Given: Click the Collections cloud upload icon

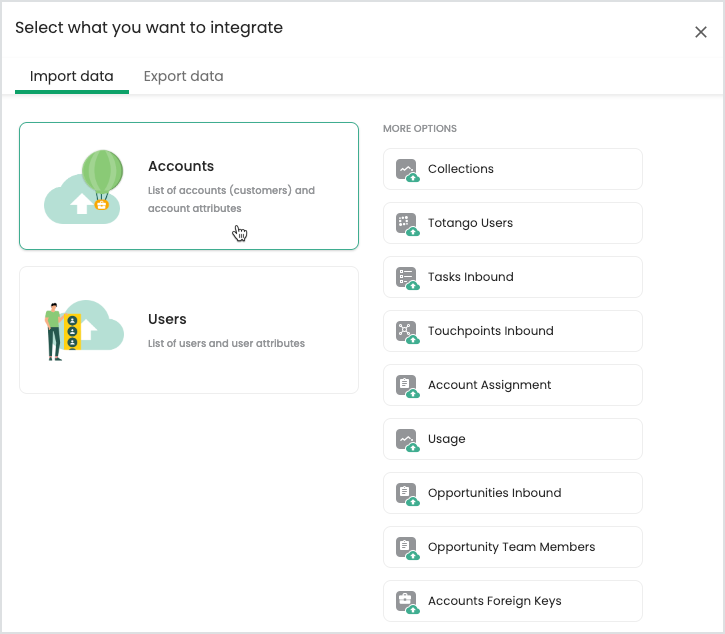Looking at the screenshot, I should coord(407,170).
